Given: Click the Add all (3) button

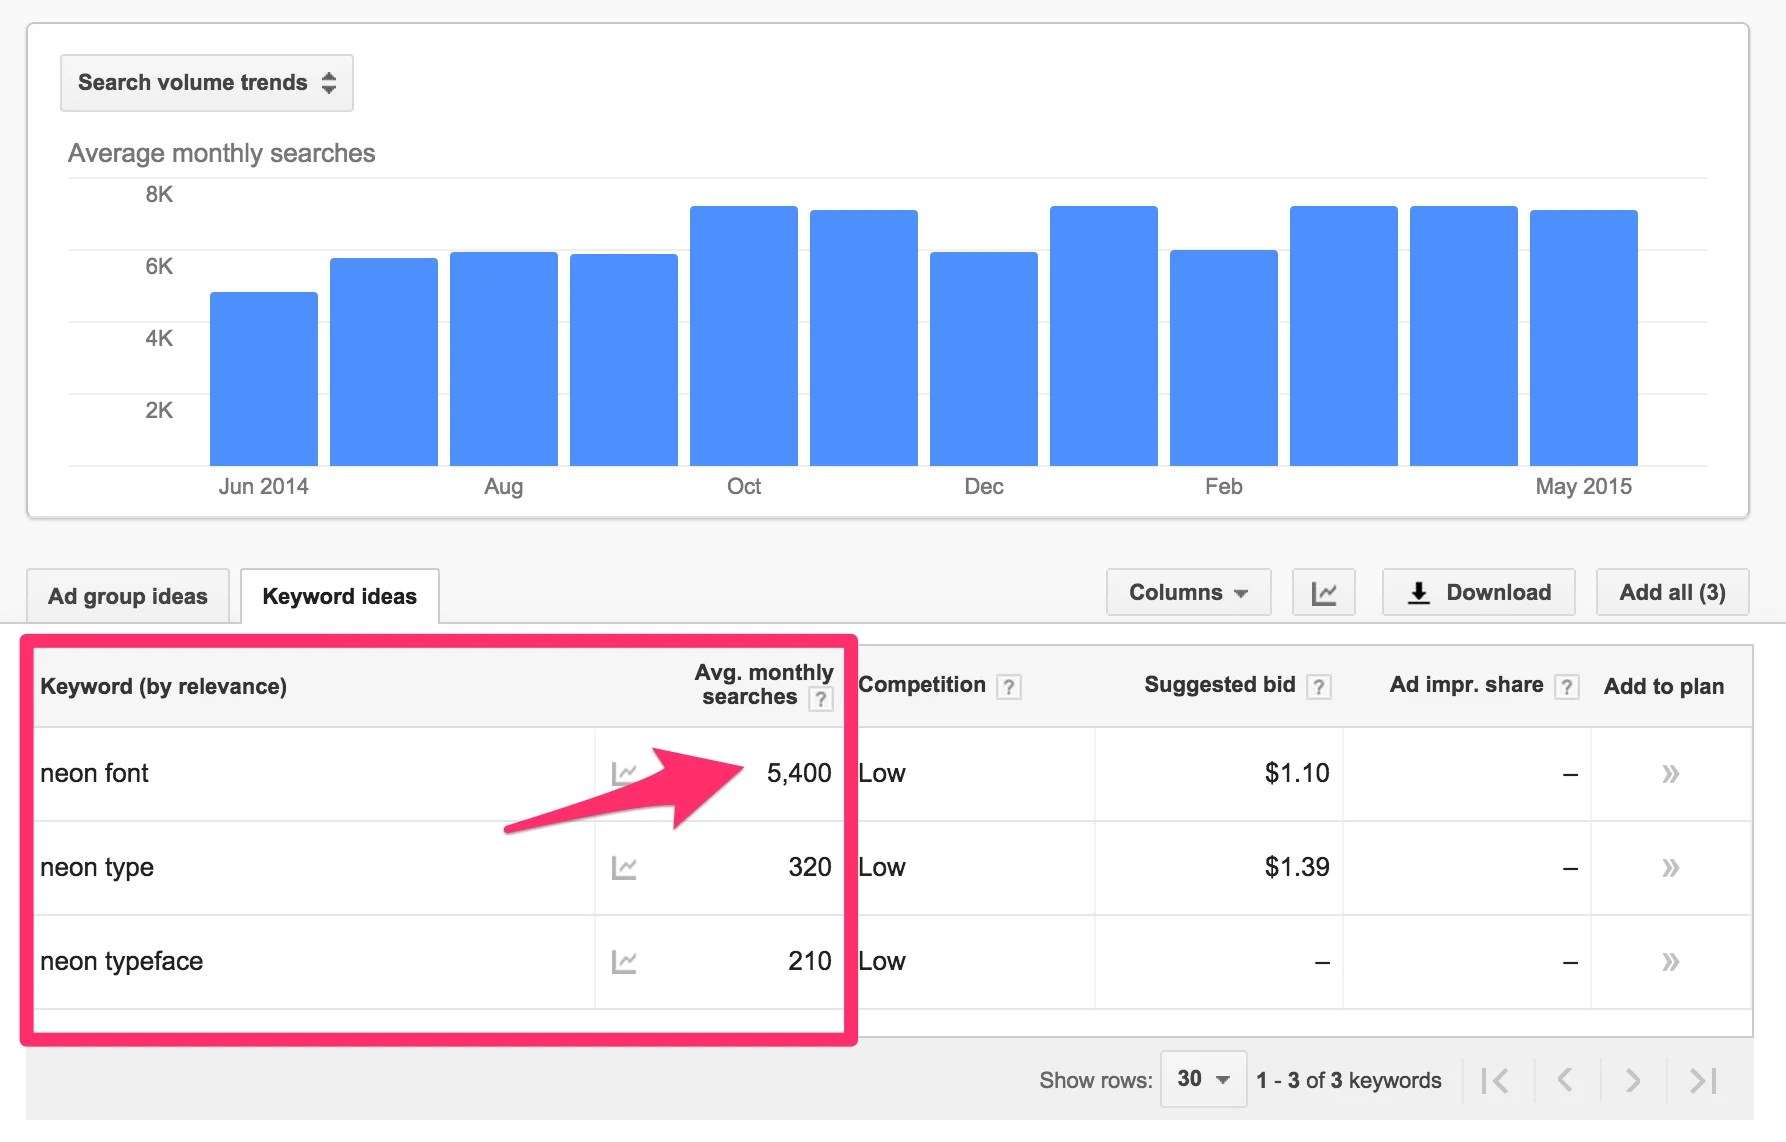Looking at the screenshot, I should tap(1671, 592).
